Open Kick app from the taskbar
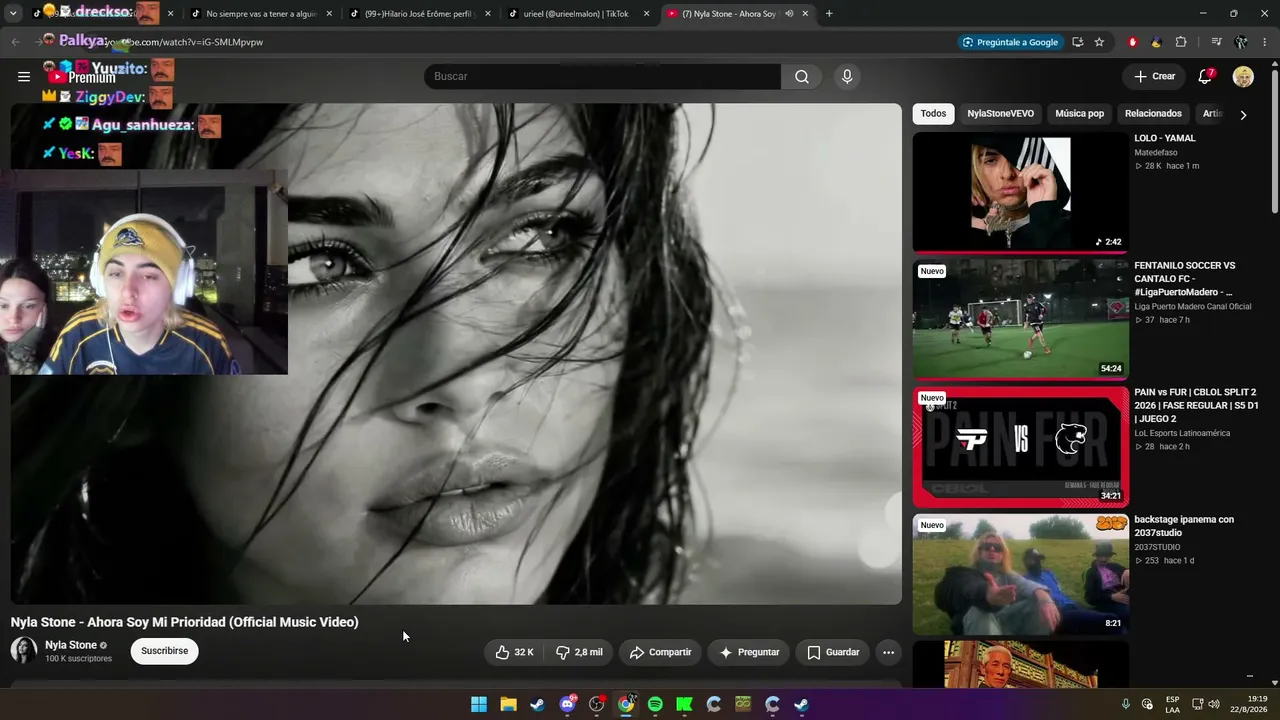 point(684,704)
